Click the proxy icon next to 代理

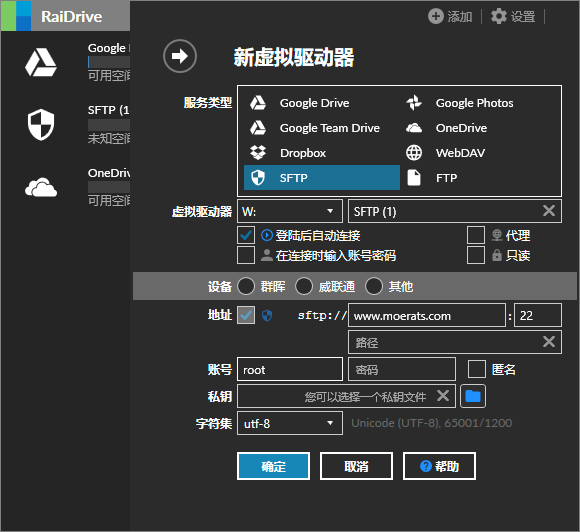coord(497,235)
